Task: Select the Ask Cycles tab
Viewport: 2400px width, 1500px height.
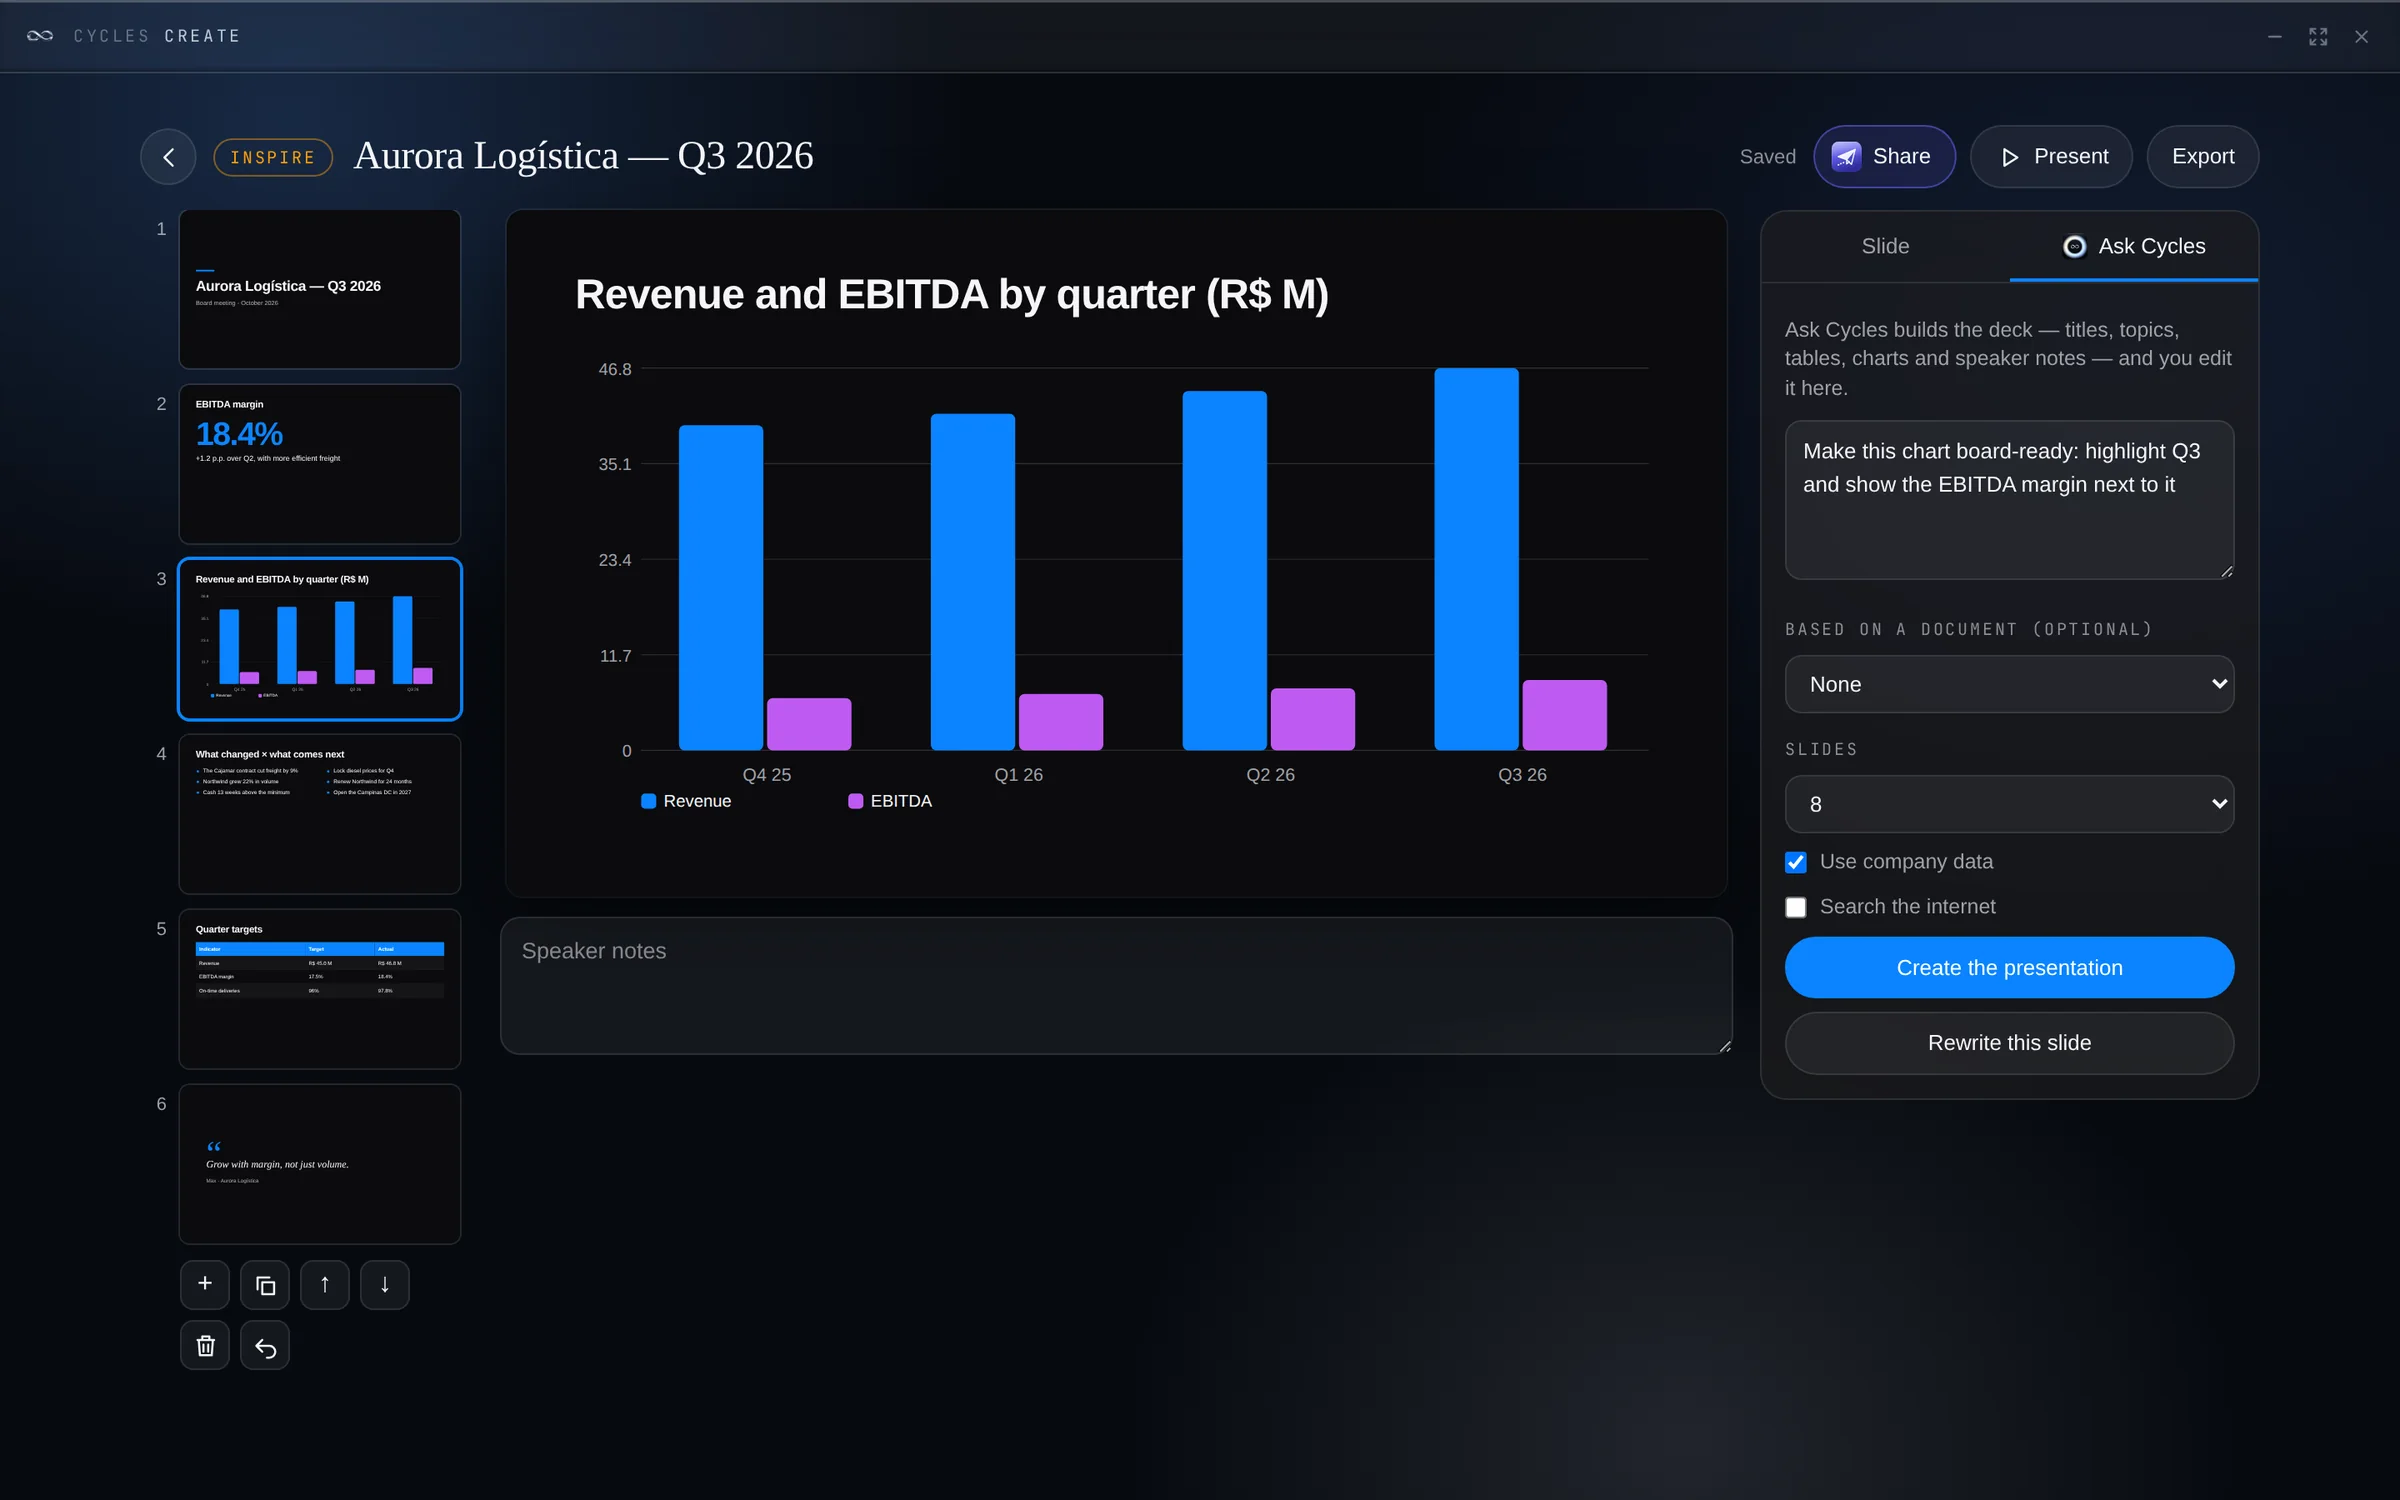Action: 2133,247
